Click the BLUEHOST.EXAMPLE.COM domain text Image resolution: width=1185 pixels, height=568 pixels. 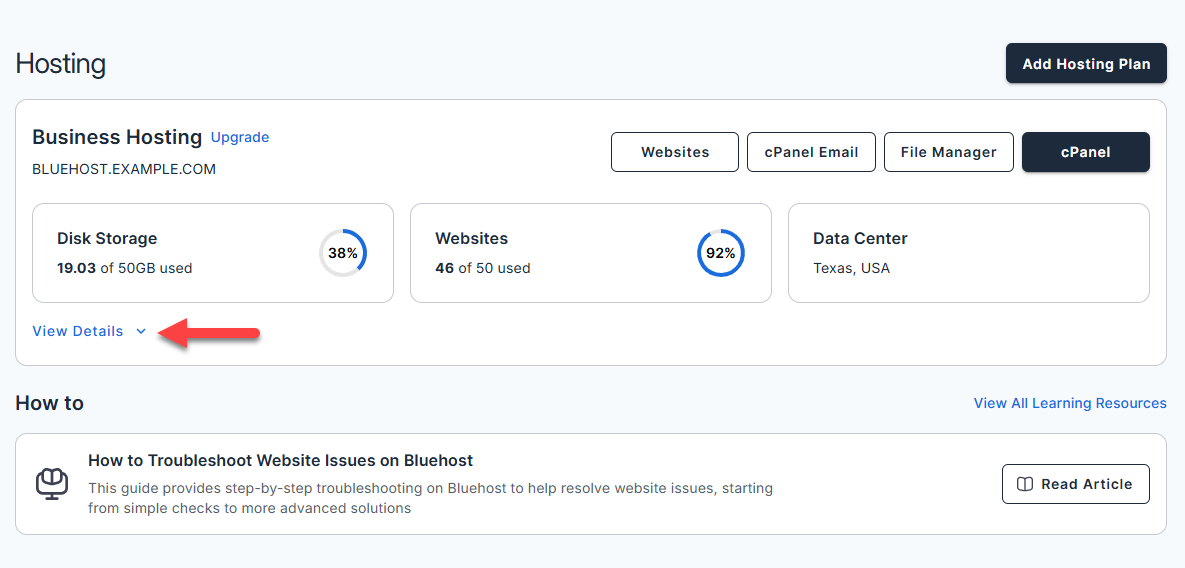point(124,169)
